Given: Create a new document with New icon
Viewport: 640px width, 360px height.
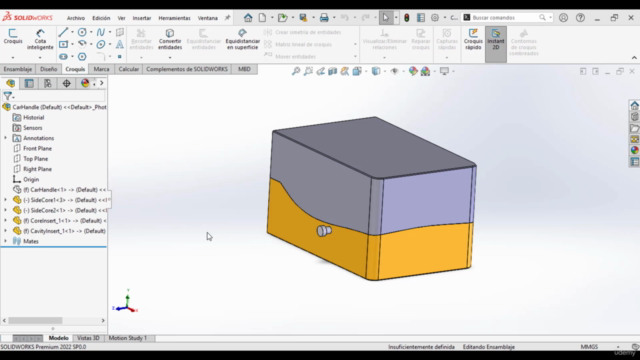Looking at the screenshot, I should pyautogui.click(x=262, y=18).
